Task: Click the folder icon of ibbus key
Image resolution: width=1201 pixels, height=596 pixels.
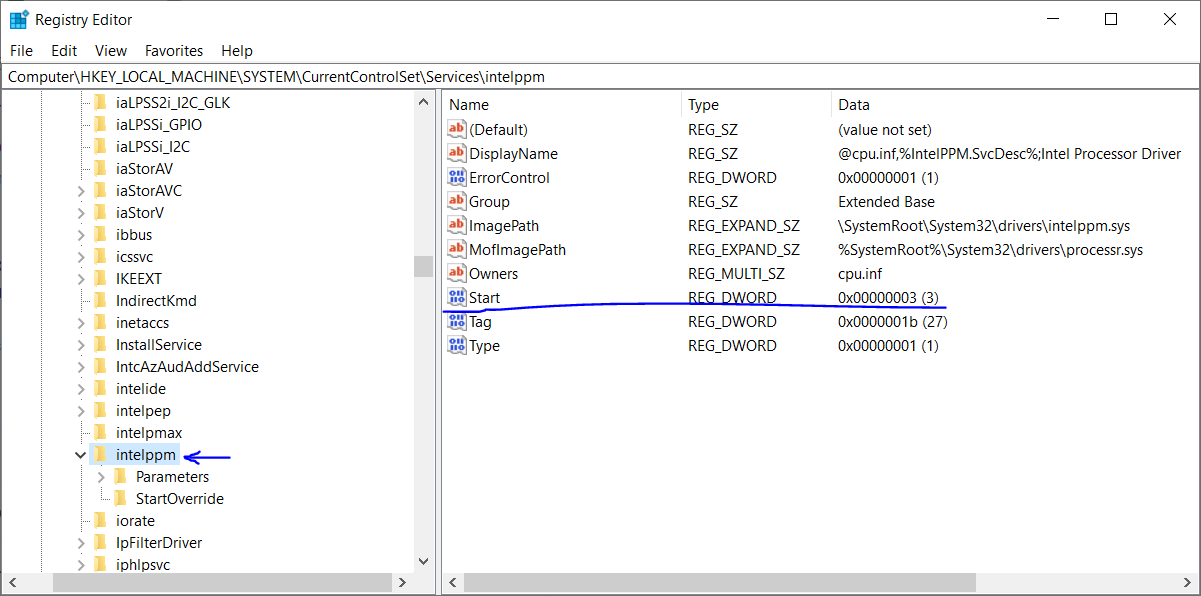Action: pyautogui.click(x=99, y=234)
